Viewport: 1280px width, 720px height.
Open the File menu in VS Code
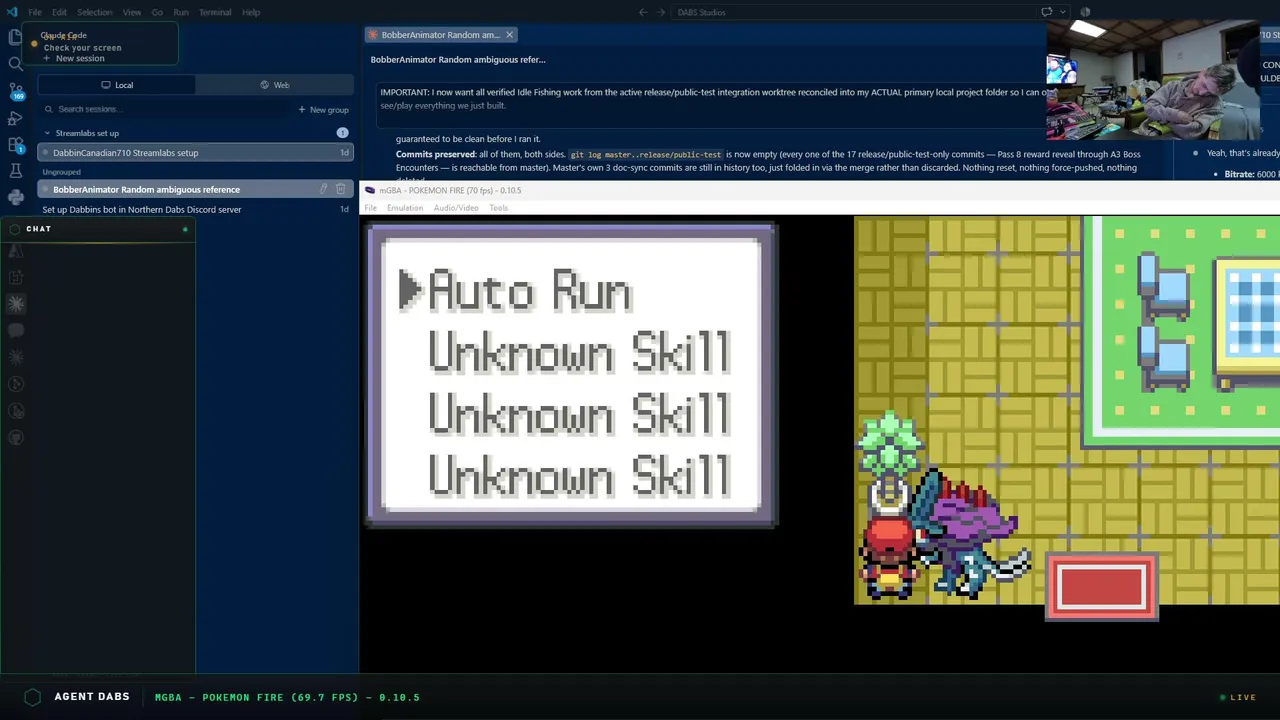(x=35, y=12)
